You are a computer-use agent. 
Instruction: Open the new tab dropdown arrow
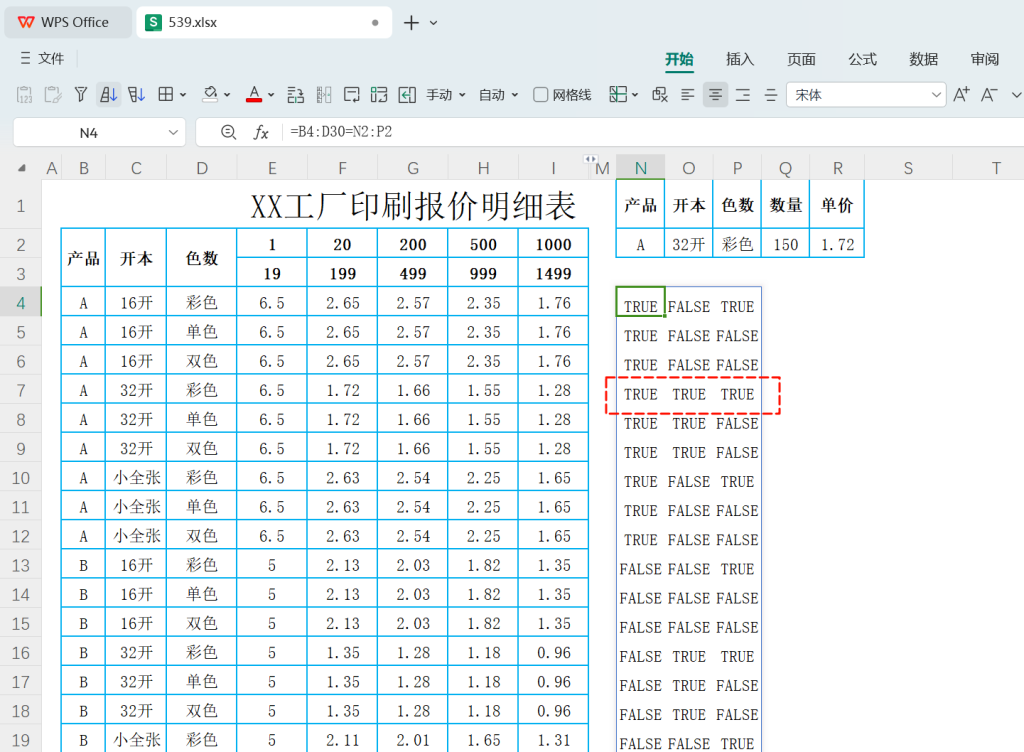[434, 23]
